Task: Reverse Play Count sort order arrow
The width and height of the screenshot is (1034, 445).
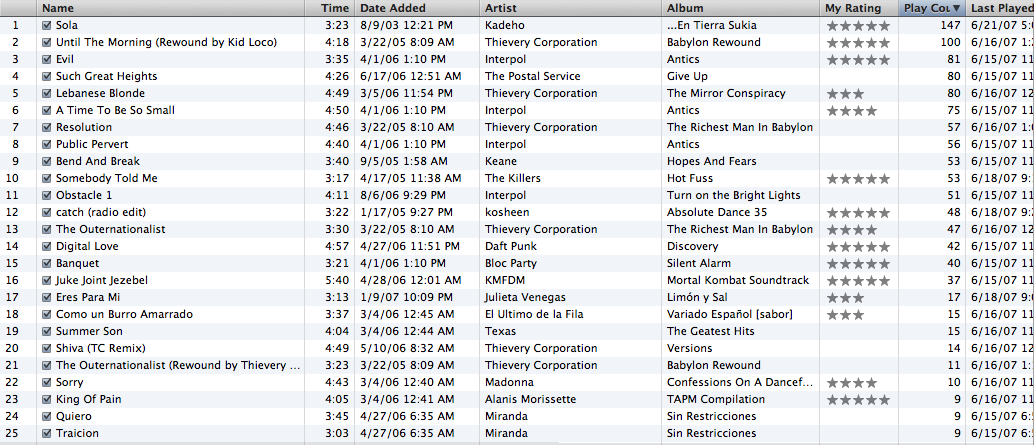Action: coord(956,9)
